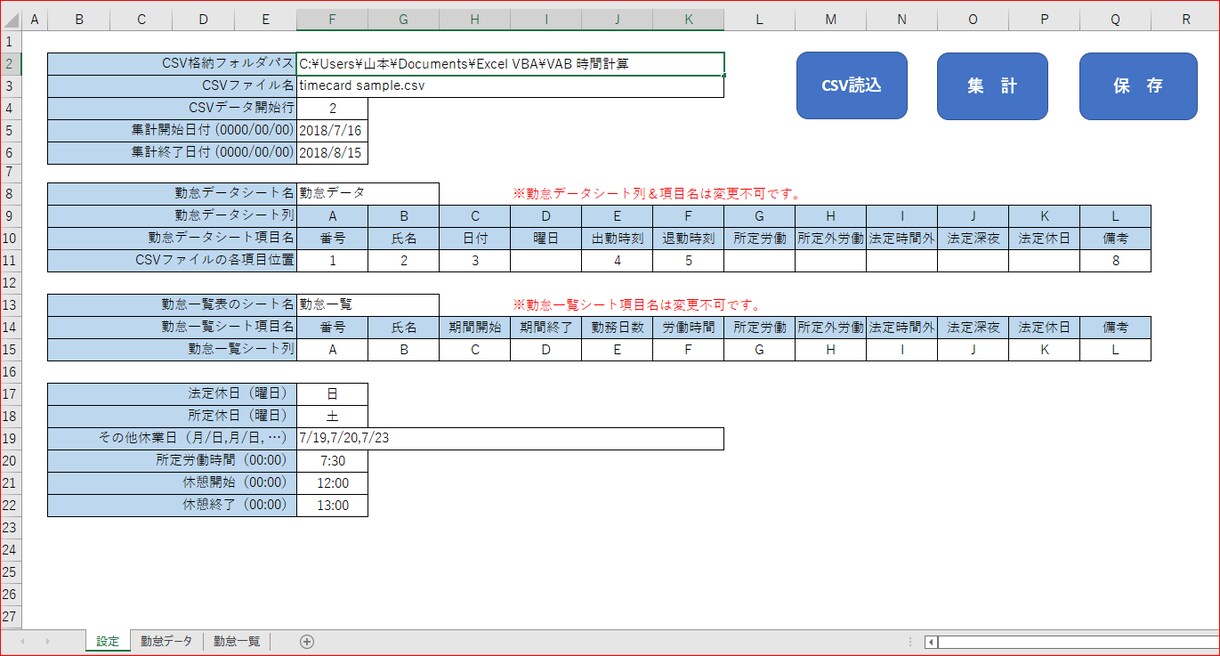Open the 勤怠一覧 sheet tab
Screen dimensions: 1220x656
coord(237,641)
